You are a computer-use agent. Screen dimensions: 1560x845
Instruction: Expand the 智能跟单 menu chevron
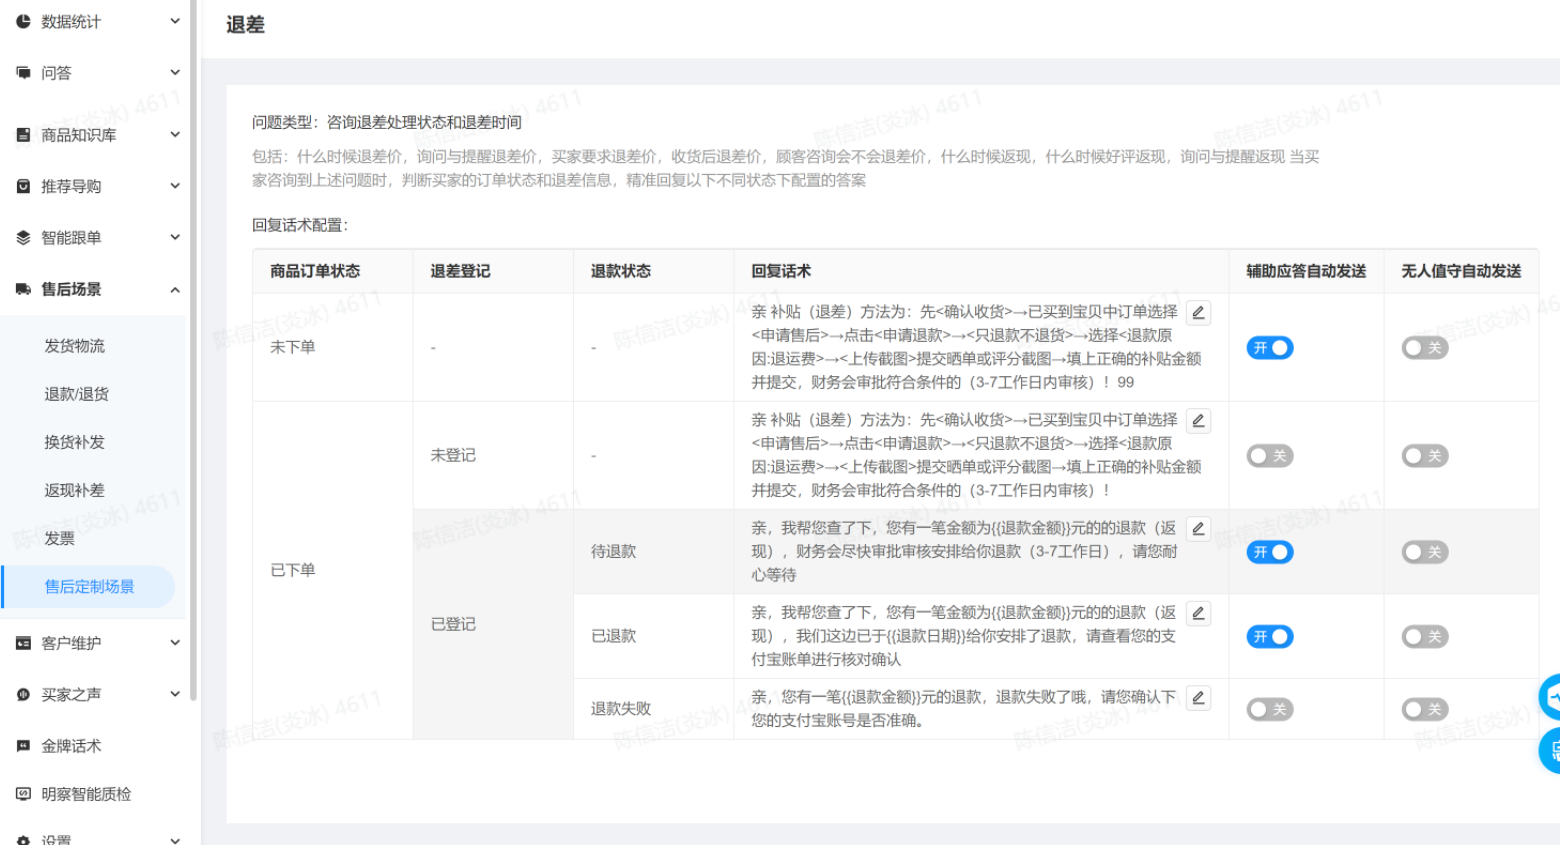(175, 238)
